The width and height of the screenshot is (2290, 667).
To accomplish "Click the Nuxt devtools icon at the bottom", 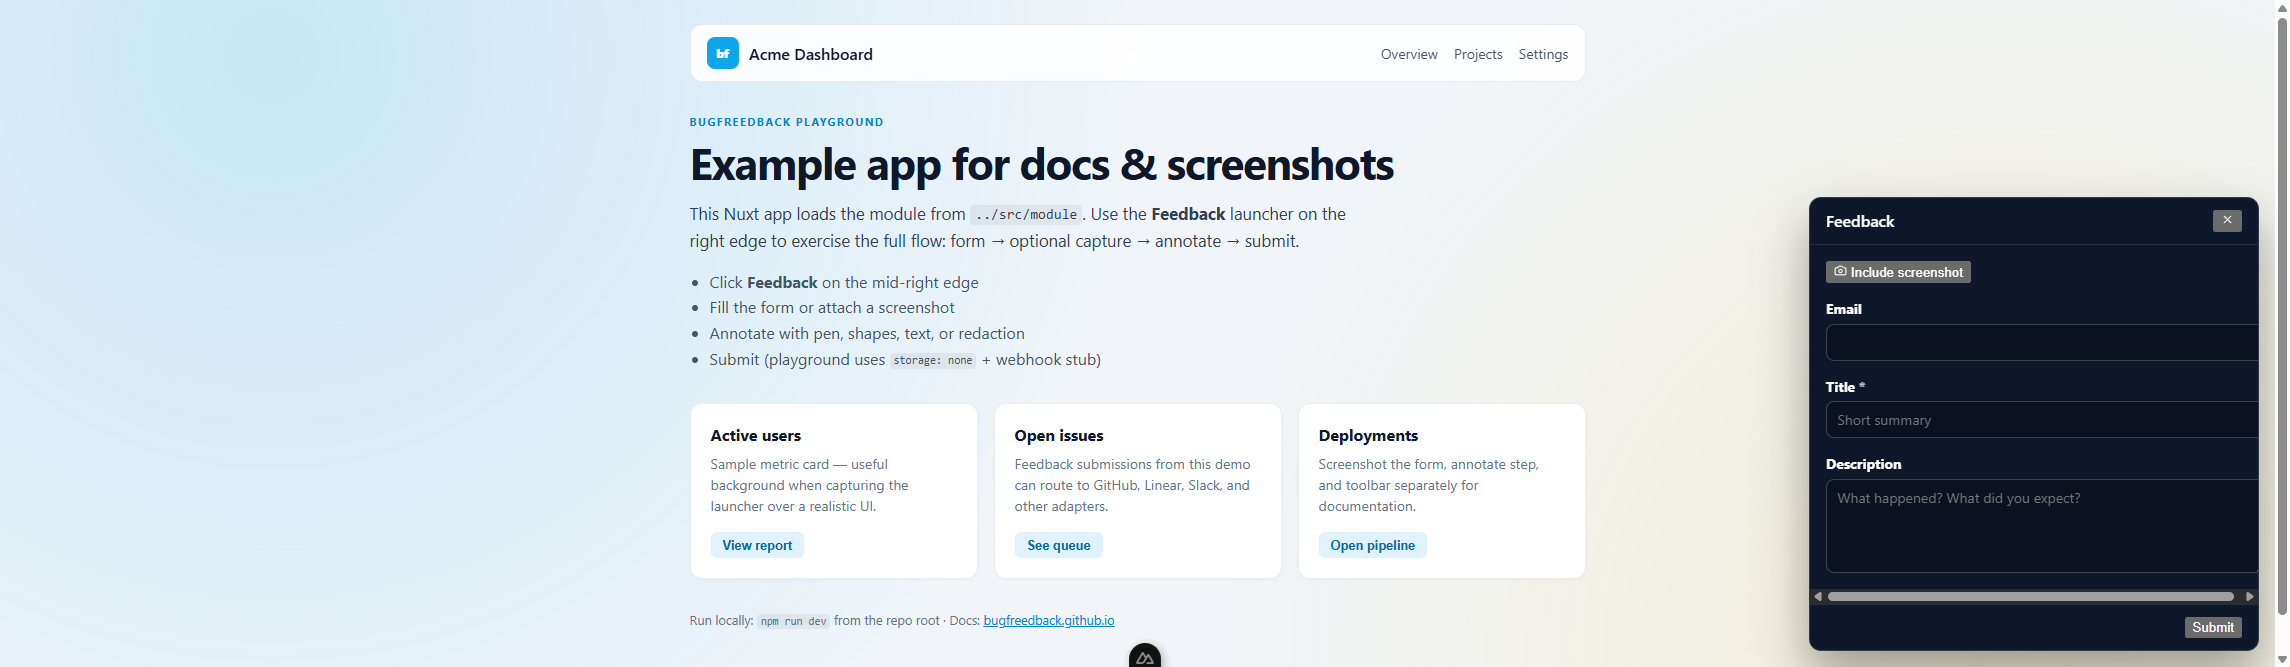I will coord(1144,656).
